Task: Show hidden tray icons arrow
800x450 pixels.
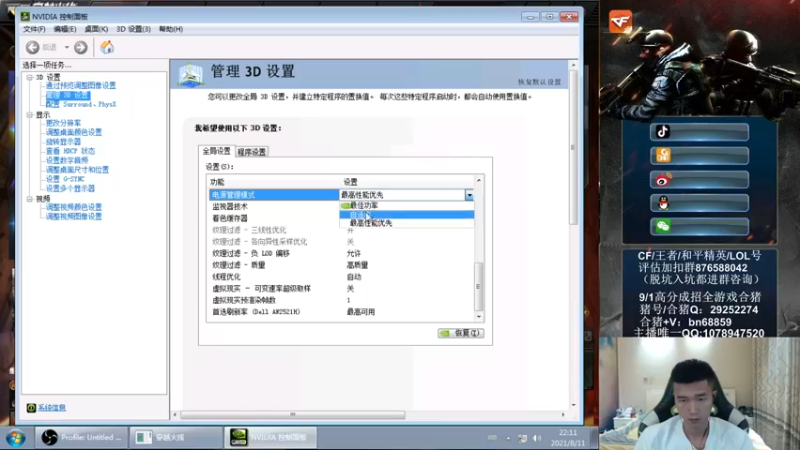Action: [508, 438]
